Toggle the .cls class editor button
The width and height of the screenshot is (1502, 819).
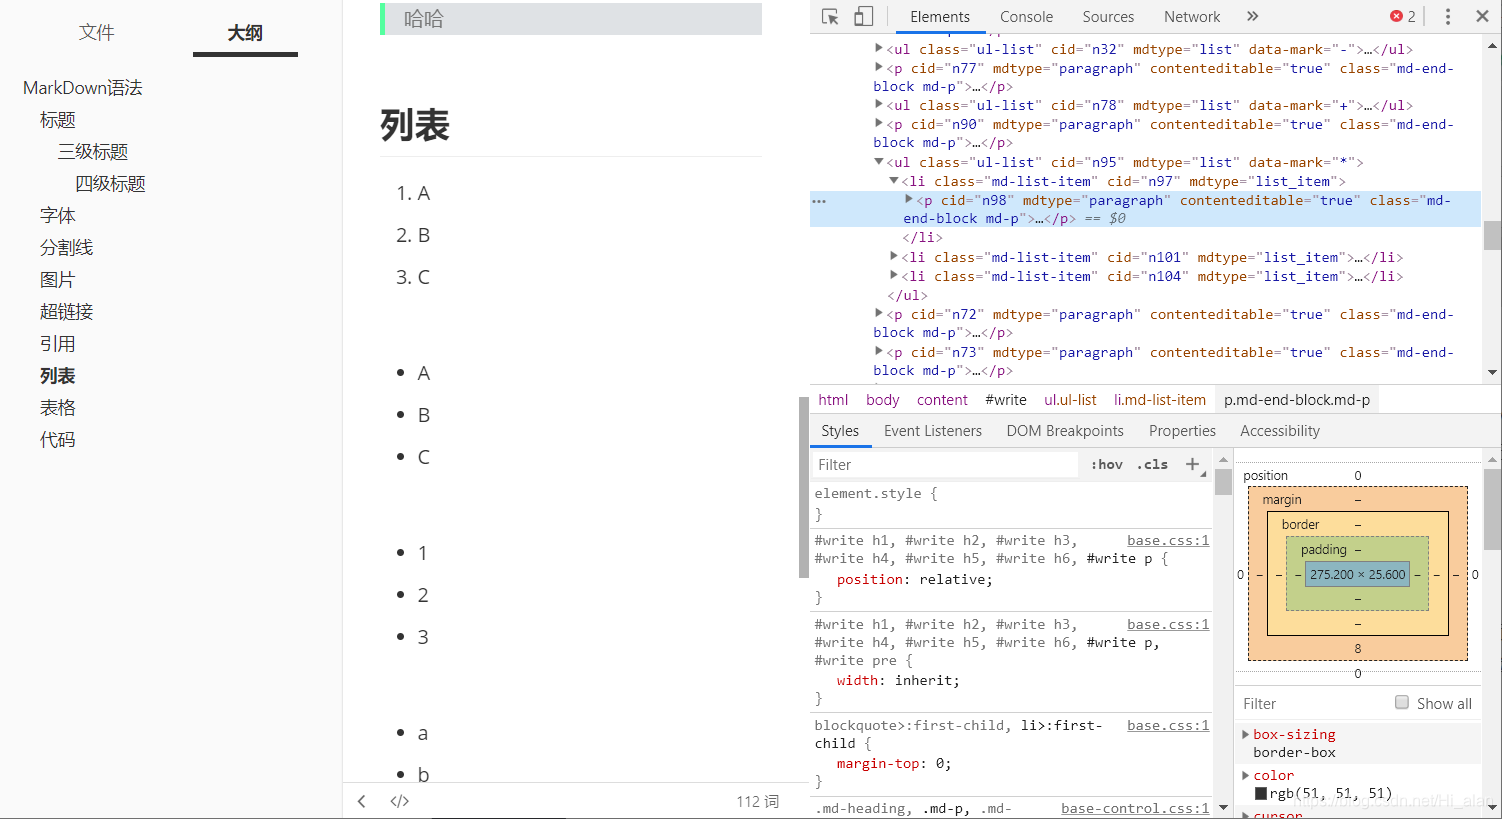click(1152, 464)
